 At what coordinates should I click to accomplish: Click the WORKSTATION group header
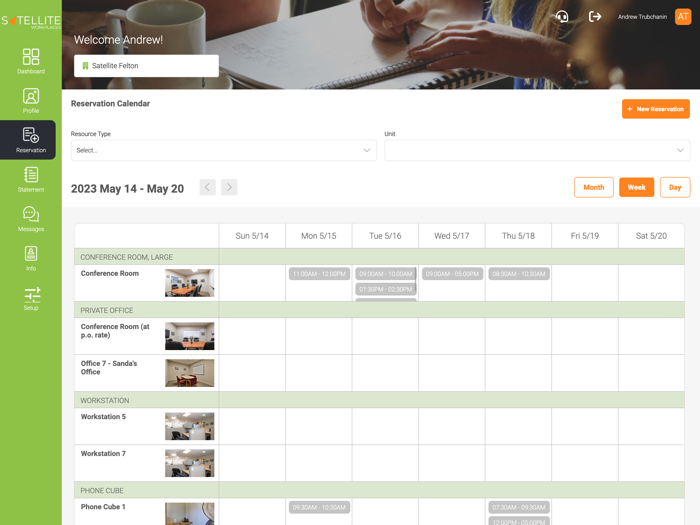105,400
